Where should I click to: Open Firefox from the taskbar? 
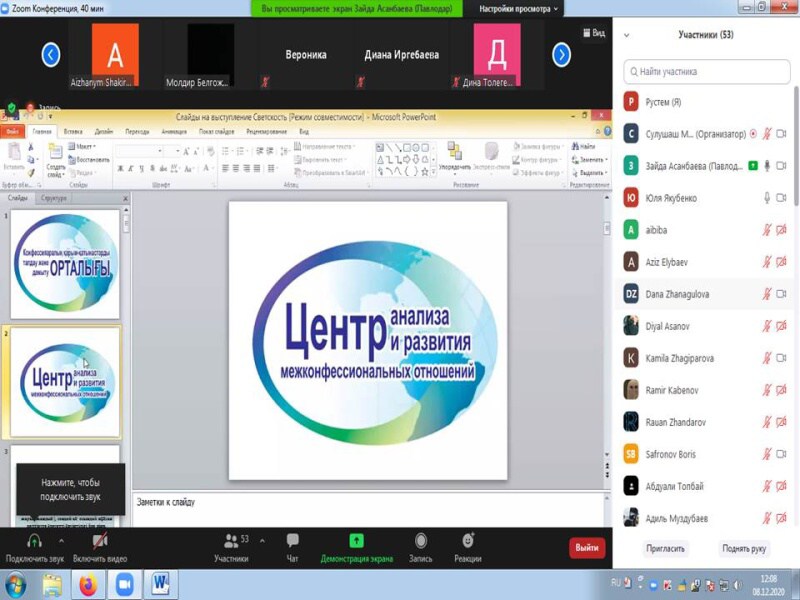tap(88, 585)
